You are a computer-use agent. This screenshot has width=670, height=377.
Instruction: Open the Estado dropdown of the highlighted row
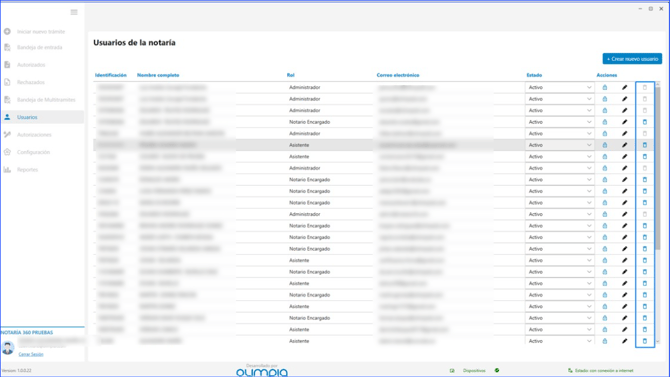tap(559, 145)
